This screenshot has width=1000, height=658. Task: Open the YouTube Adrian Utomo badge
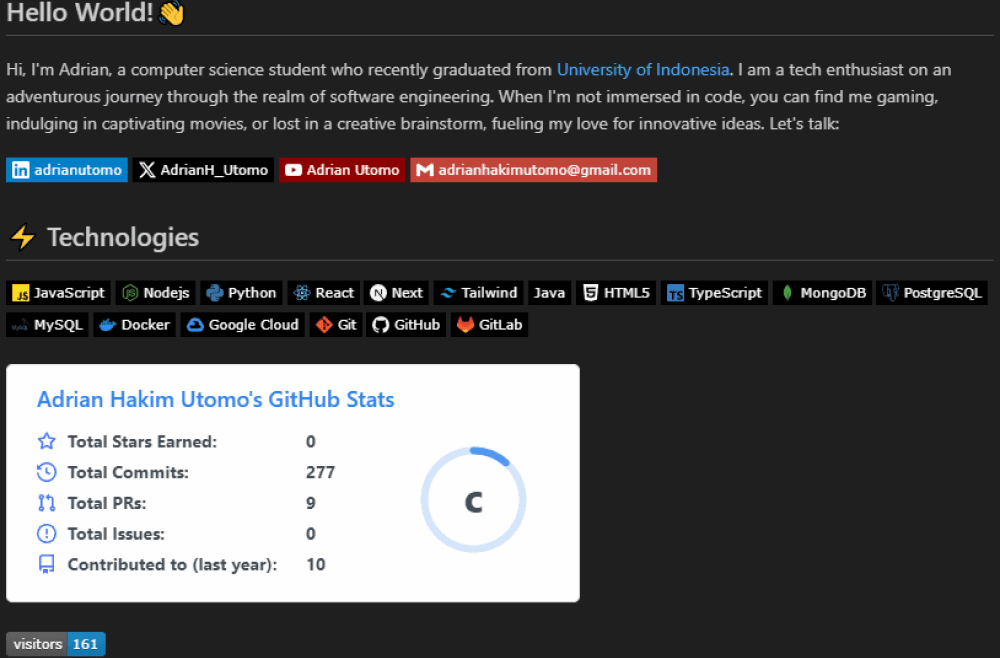pyautogui.click(x=342, y=170)
